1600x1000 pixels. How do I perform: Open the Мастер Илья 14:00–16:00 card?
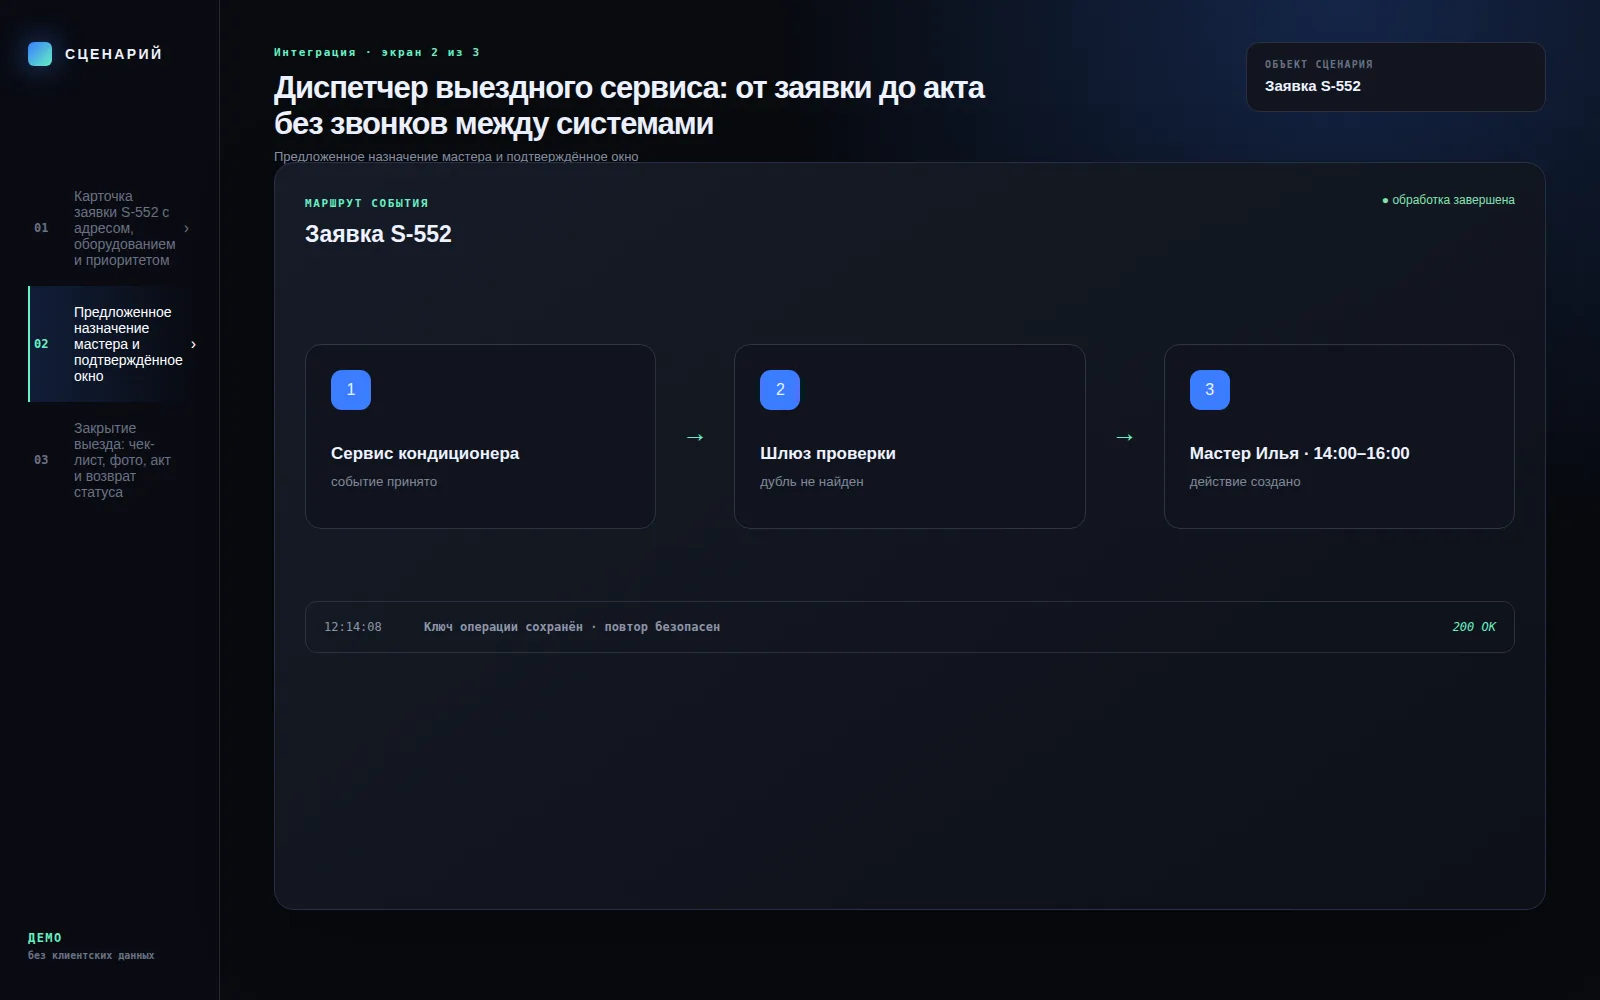tap(1339, 437)
